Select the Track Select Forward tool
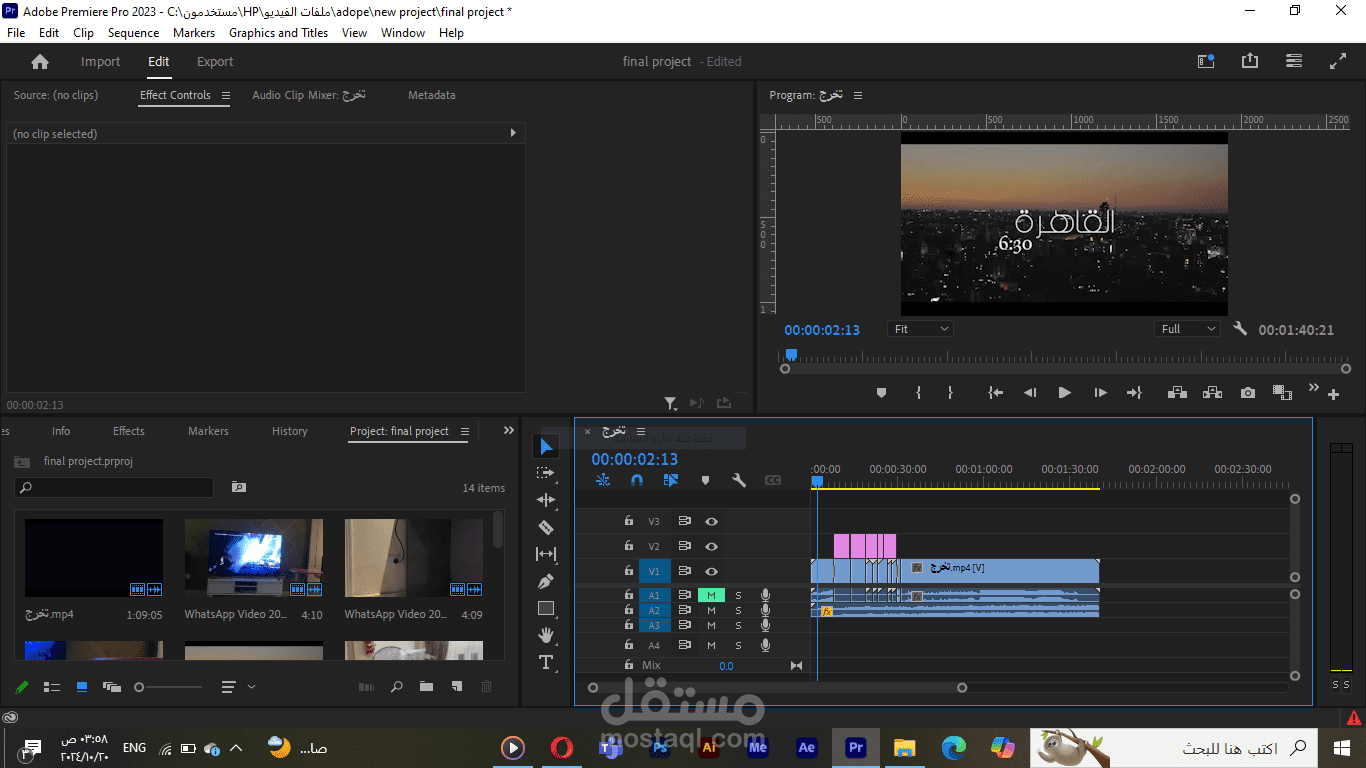 545,473
